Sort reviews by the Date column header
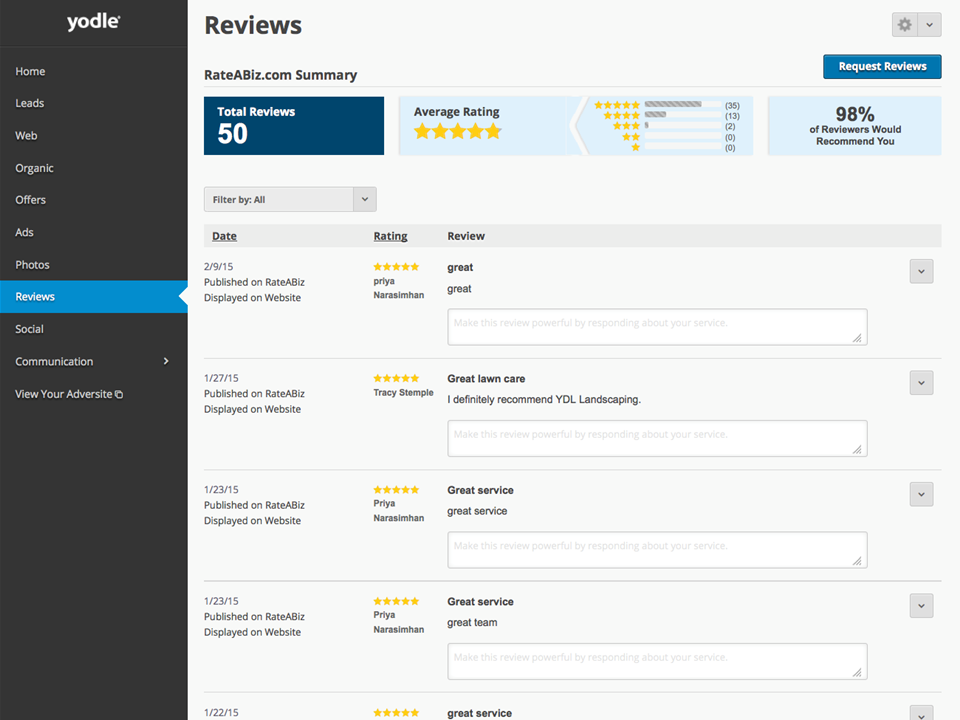 point(223,235)
